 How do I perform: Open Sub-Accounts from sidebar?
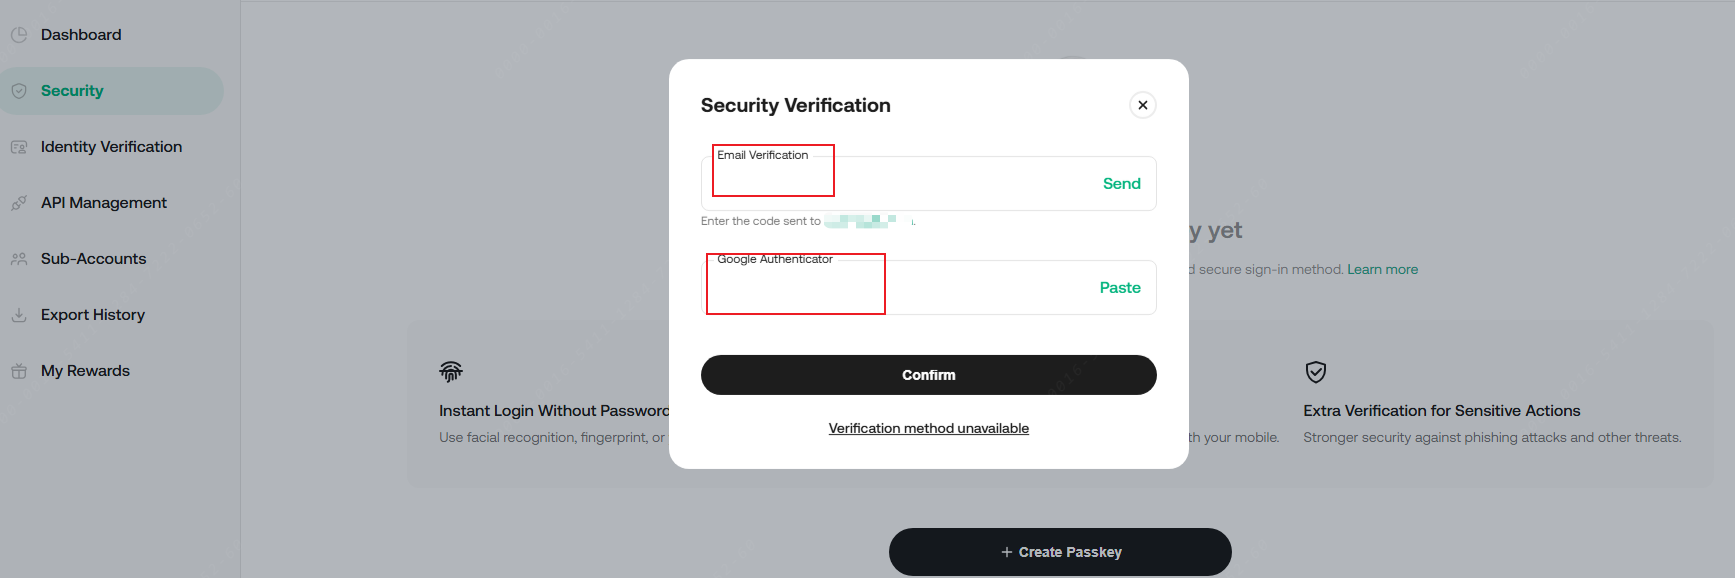coord(93,259)
